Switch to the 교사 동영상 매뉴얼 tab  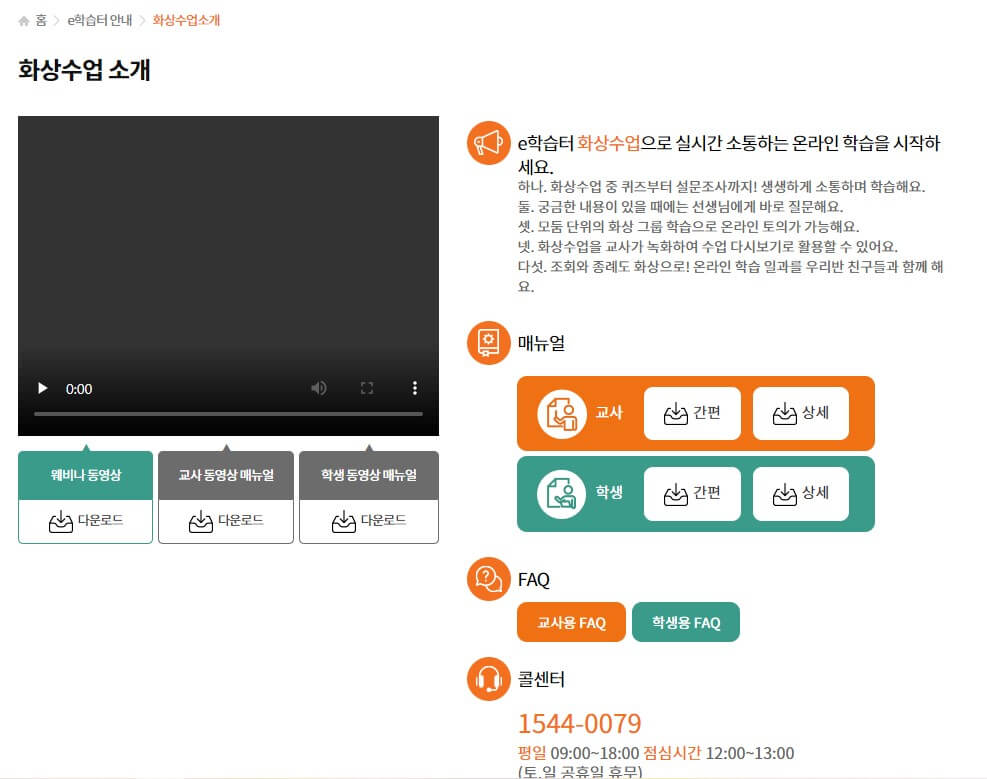point(225,475)
